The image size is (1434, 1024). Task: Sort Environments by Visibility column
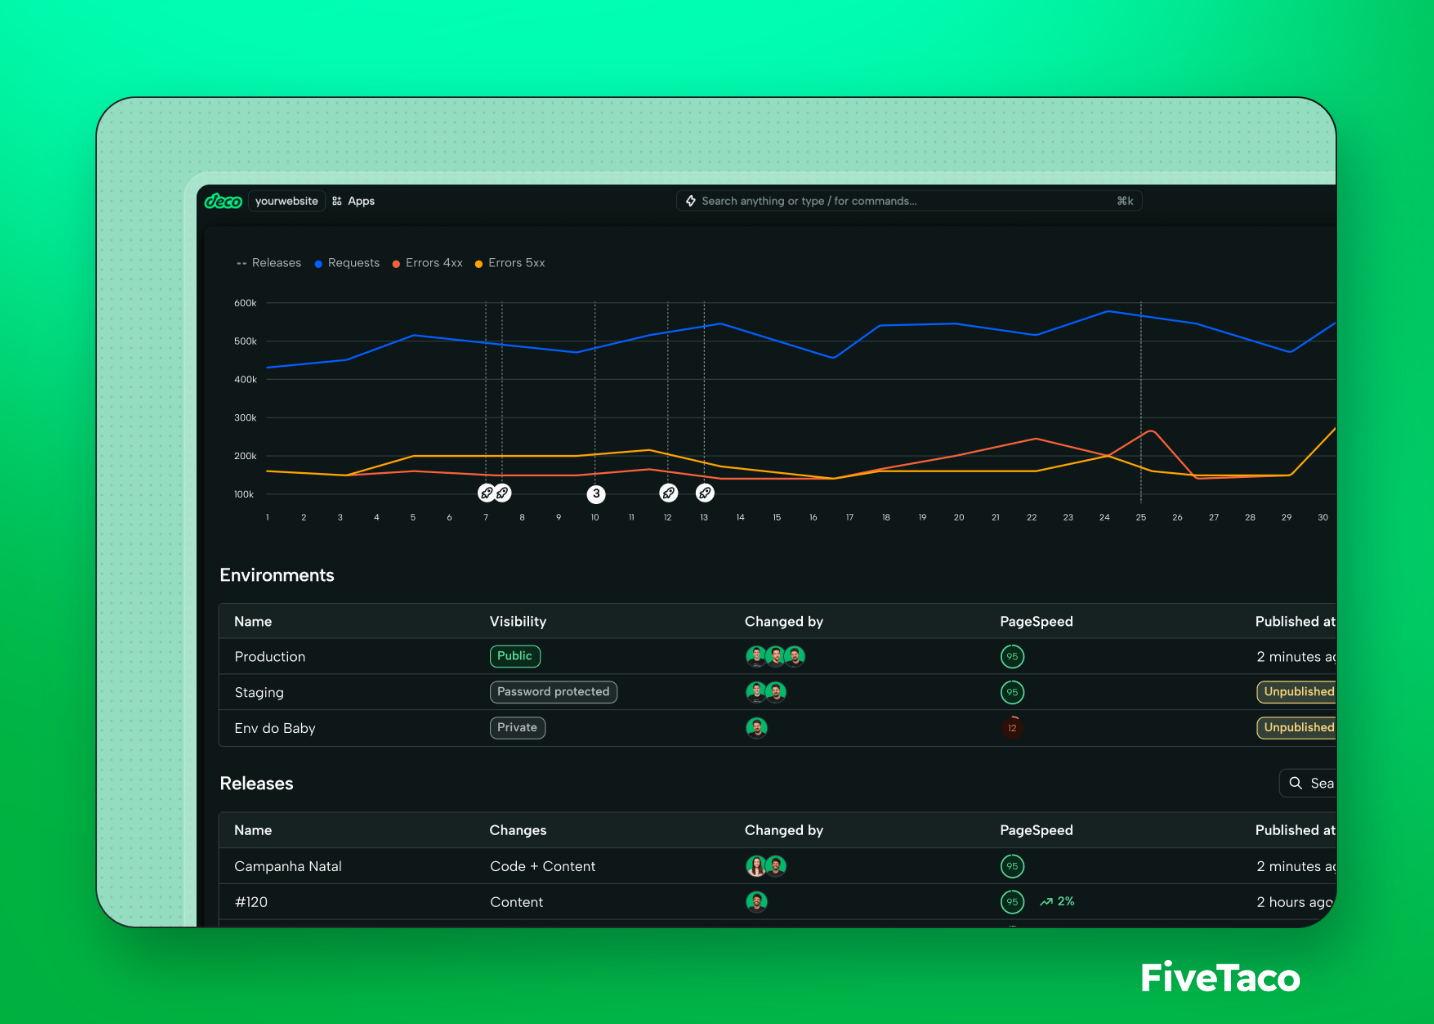pyautogui.click(x=518, y=622)
